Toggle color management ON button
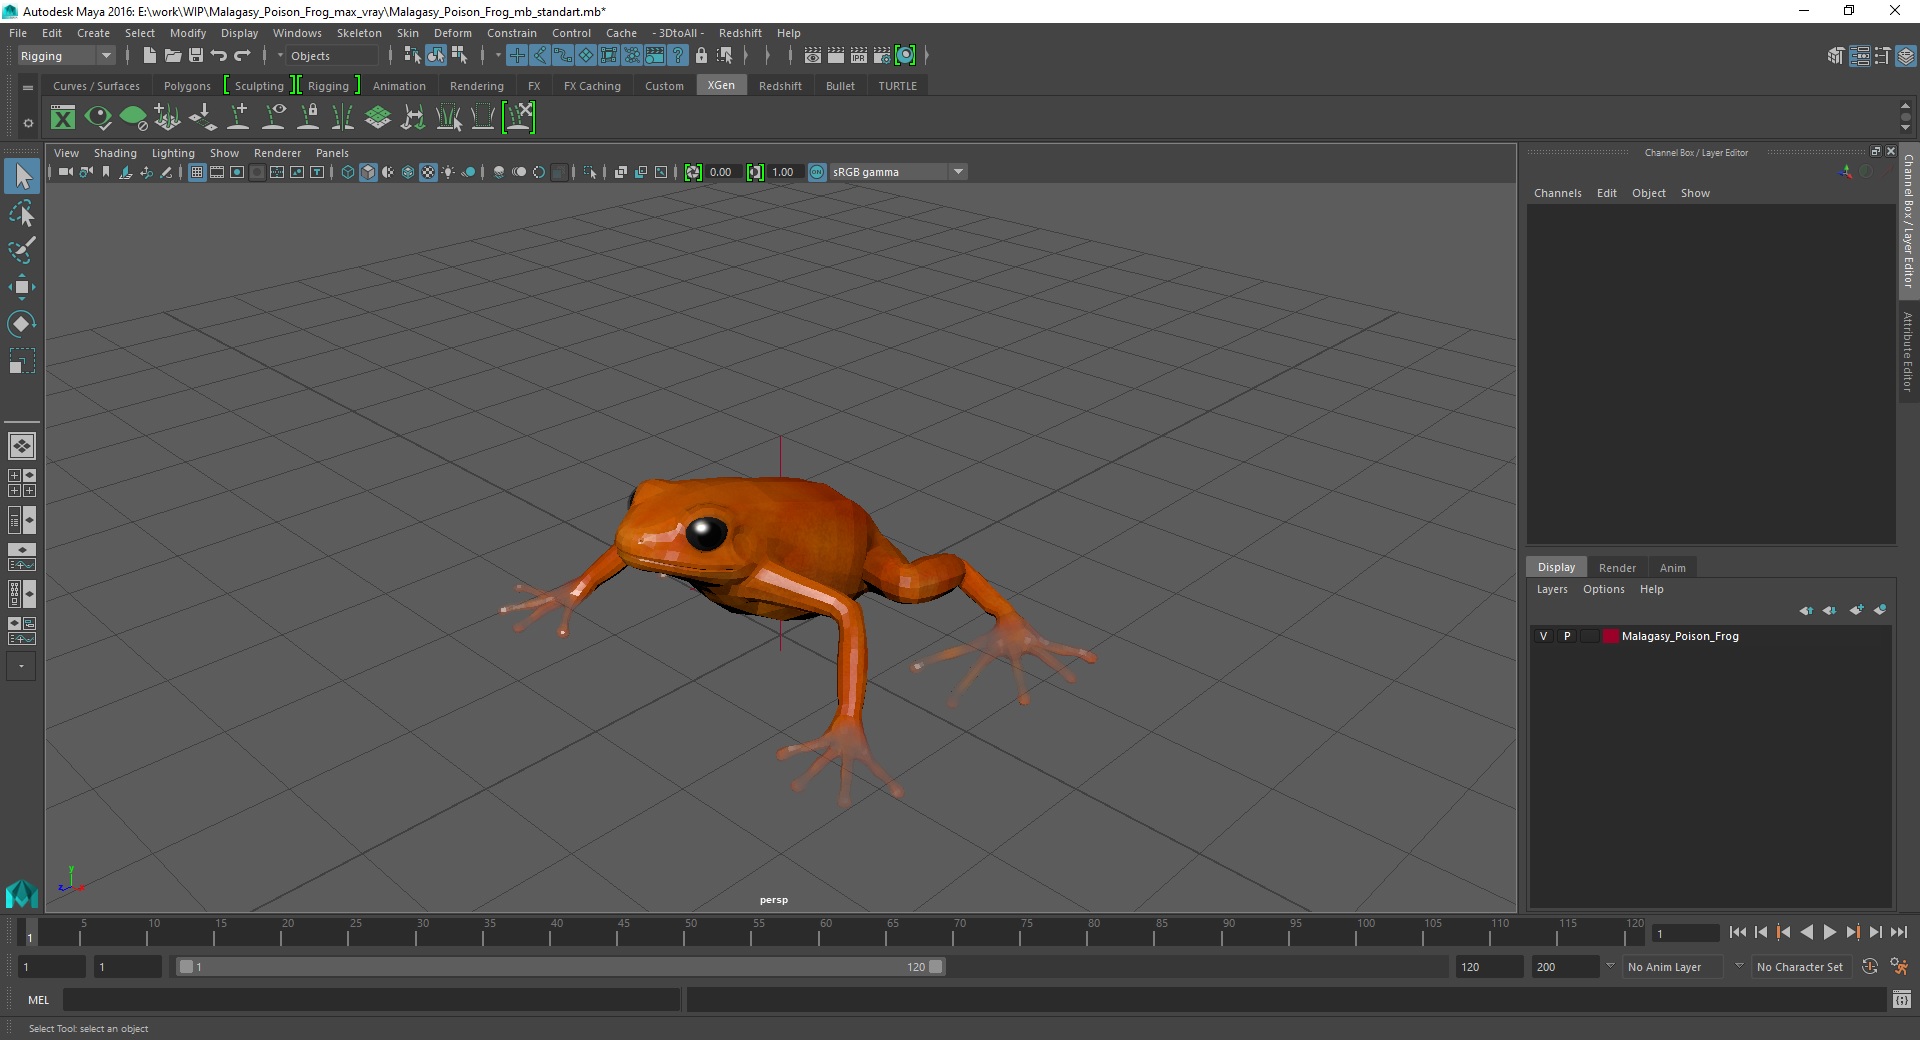This screenshot has height=1040, width=1920. pos(817,172)
